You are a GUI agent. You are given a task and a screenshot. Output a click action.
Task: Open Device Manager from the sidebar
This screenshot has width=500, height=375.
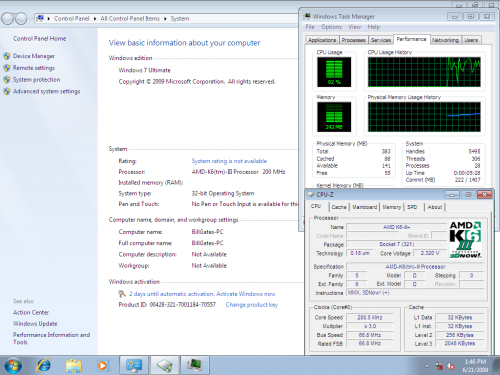tap(34, 56)
